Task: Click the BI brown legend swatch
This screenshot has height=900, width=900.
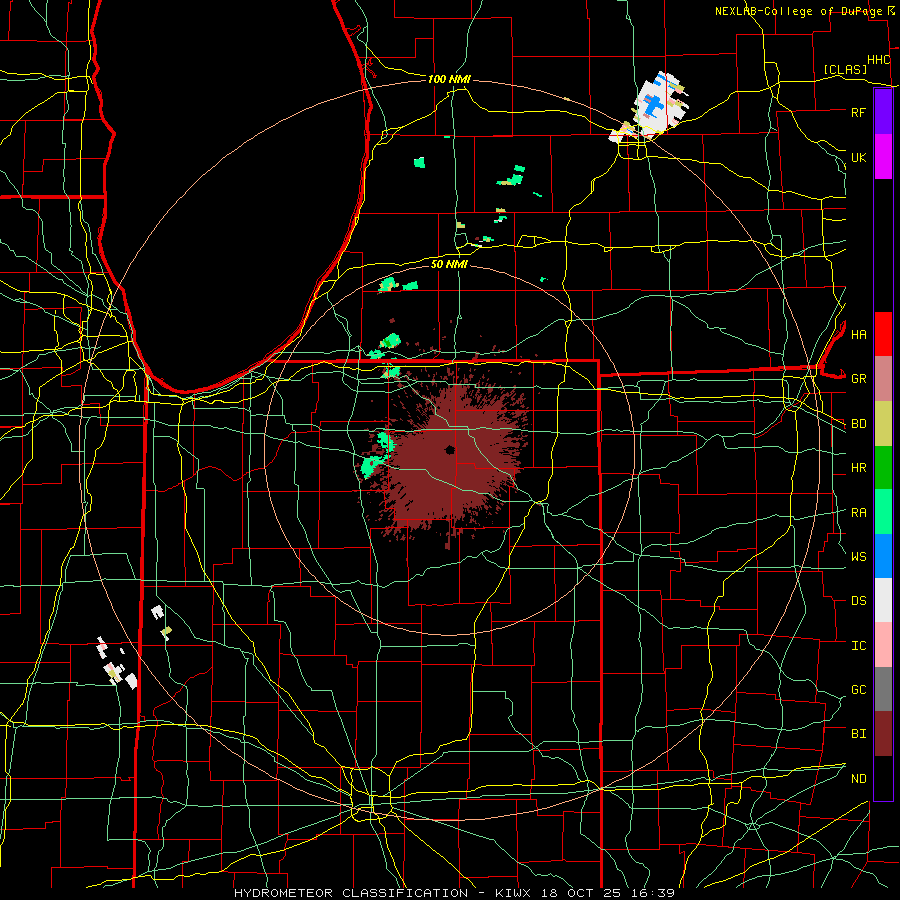Action: (883, 734)
